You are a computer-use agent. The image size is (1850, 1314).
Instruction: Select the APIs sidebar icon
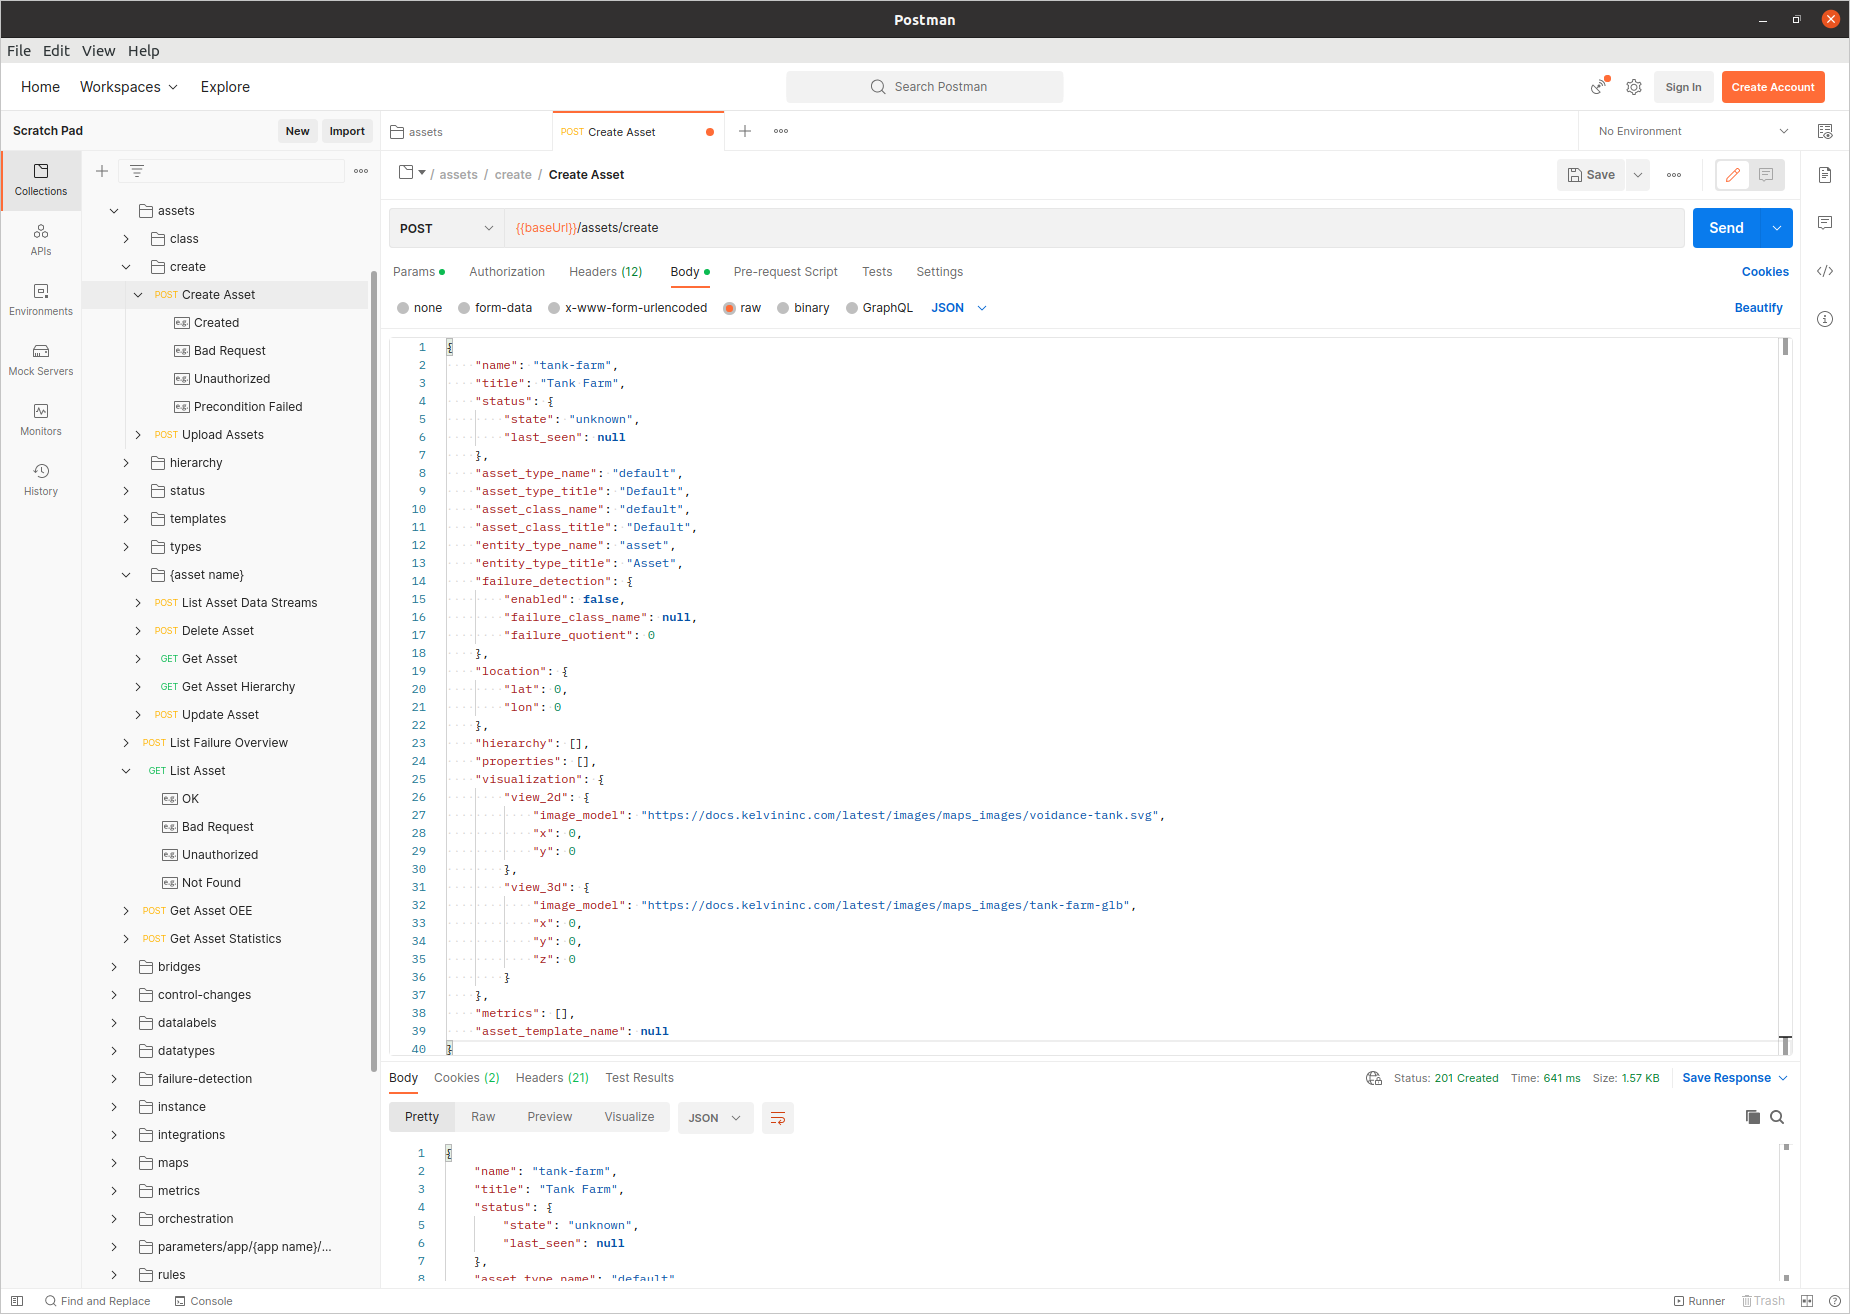pos(40,240)
